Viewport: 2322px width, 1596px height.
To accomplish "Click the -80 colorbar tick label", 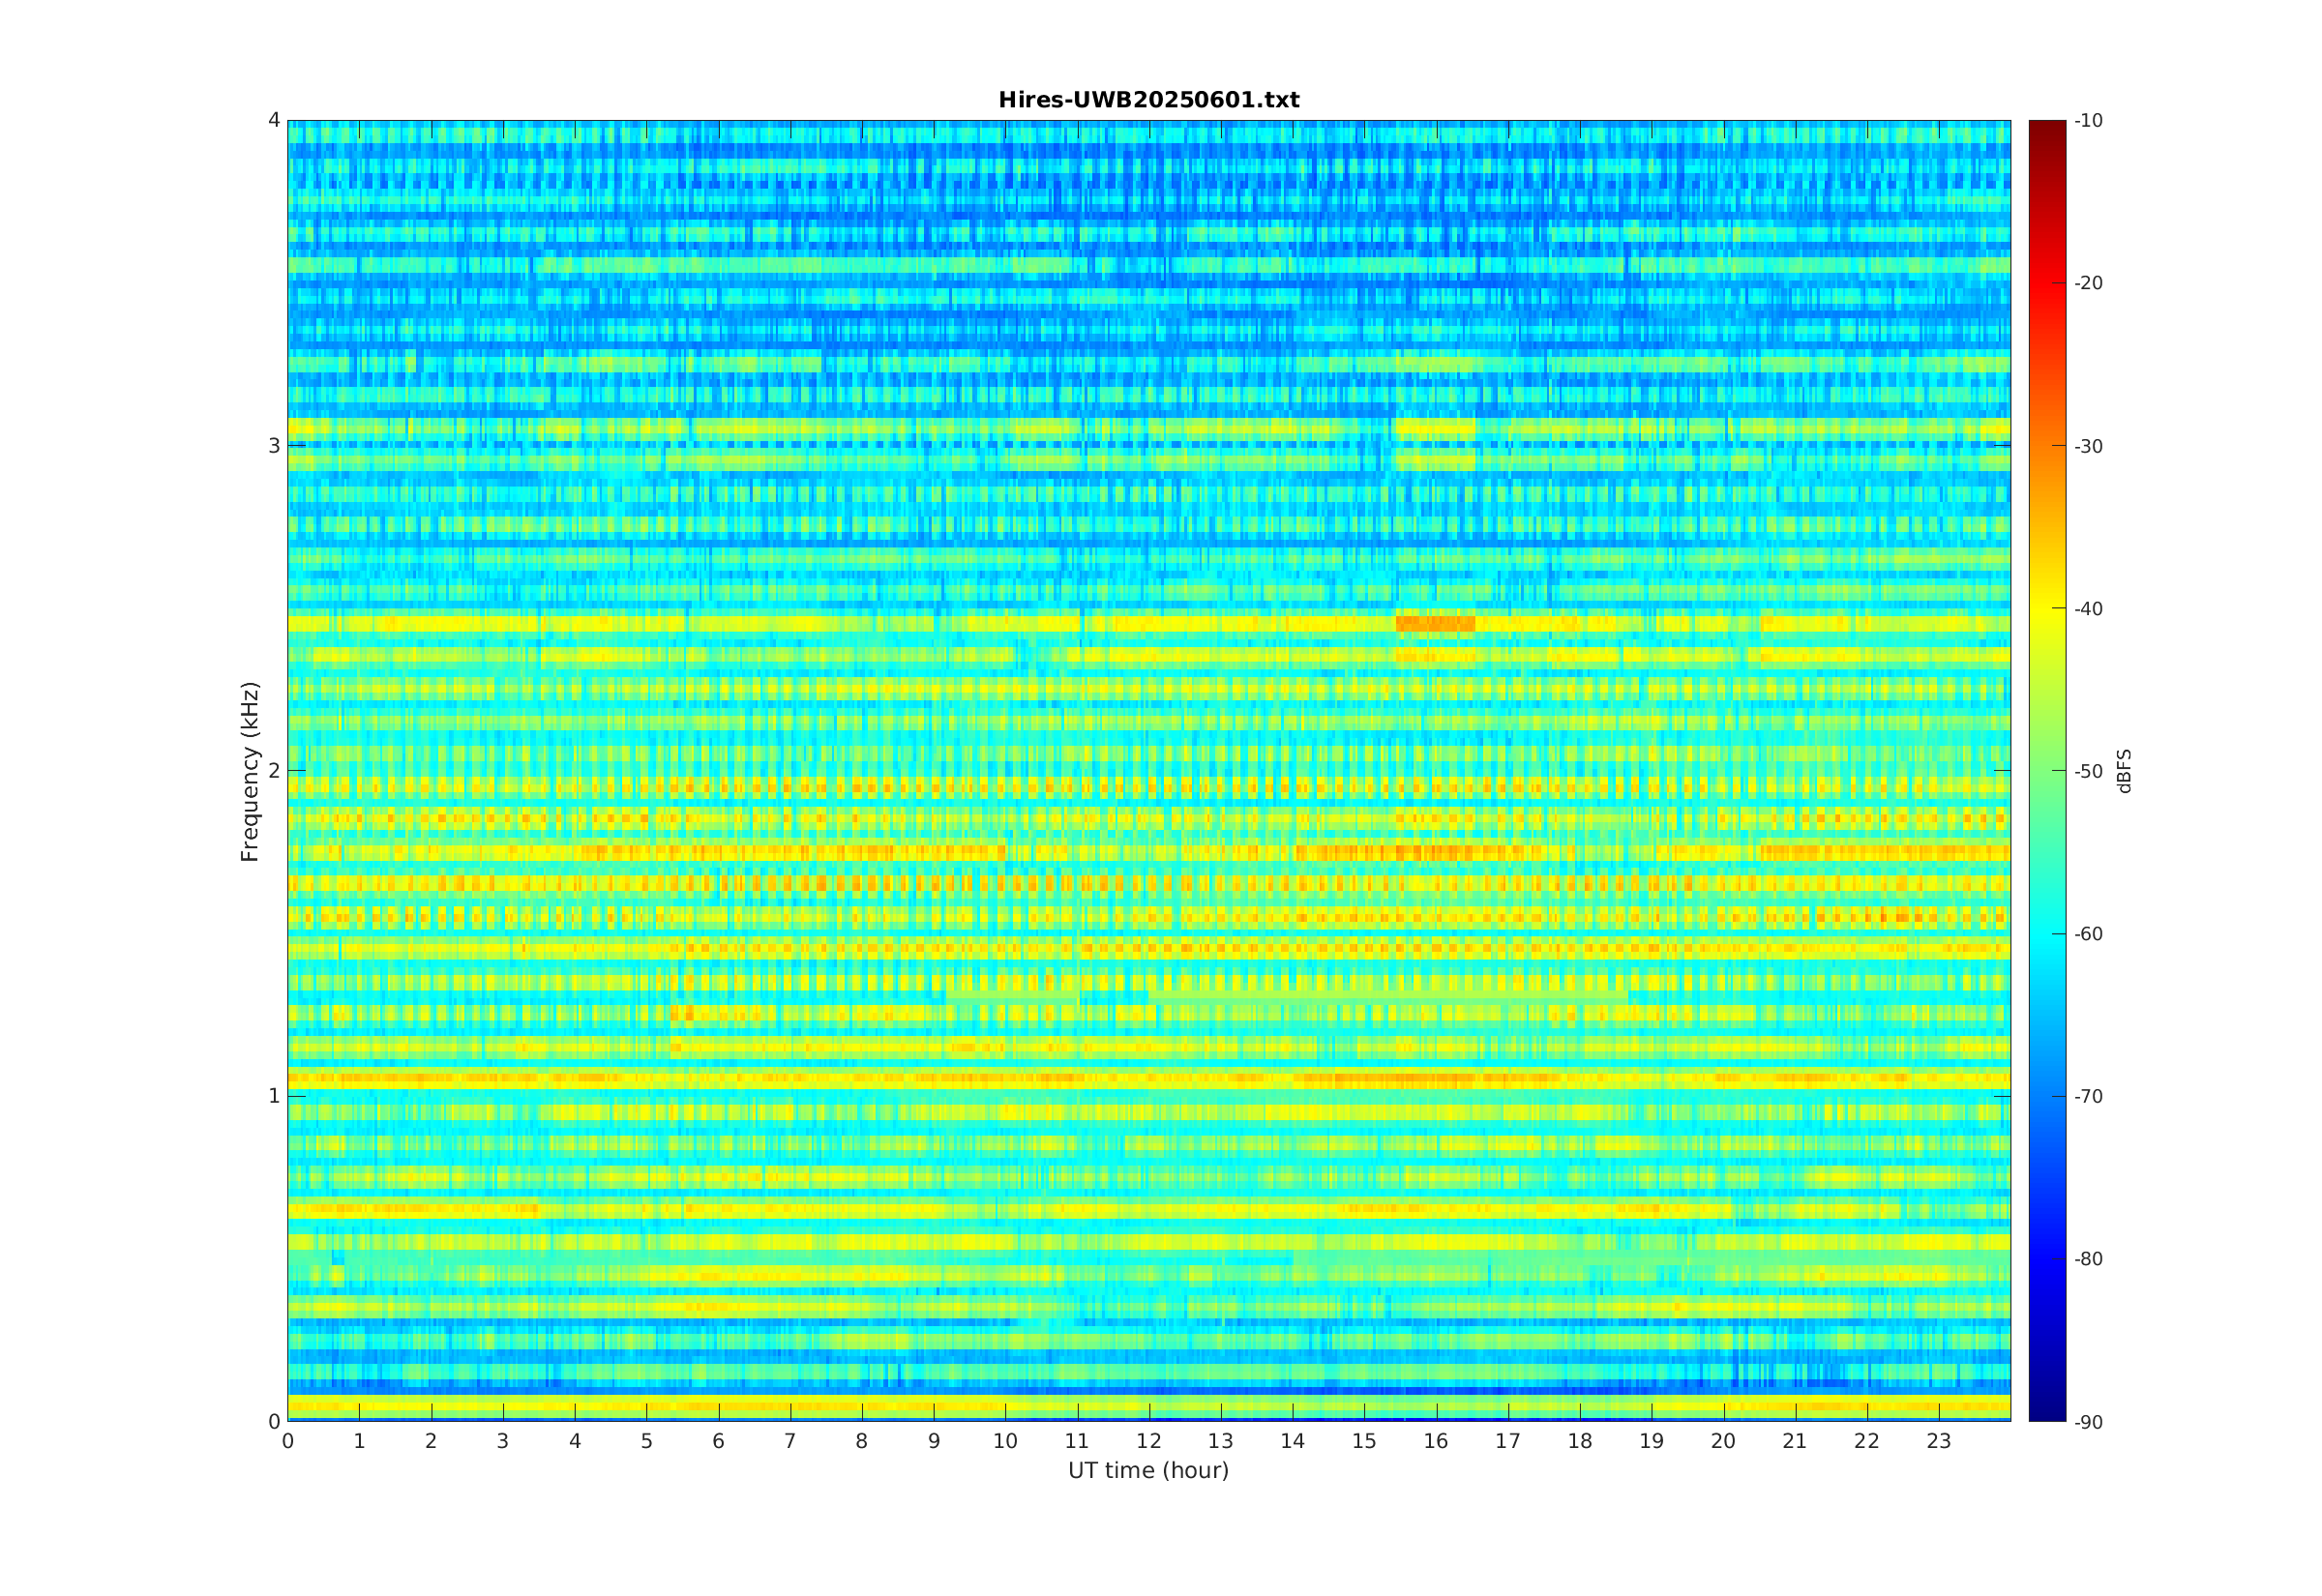I will (x=2088, y=1259).
